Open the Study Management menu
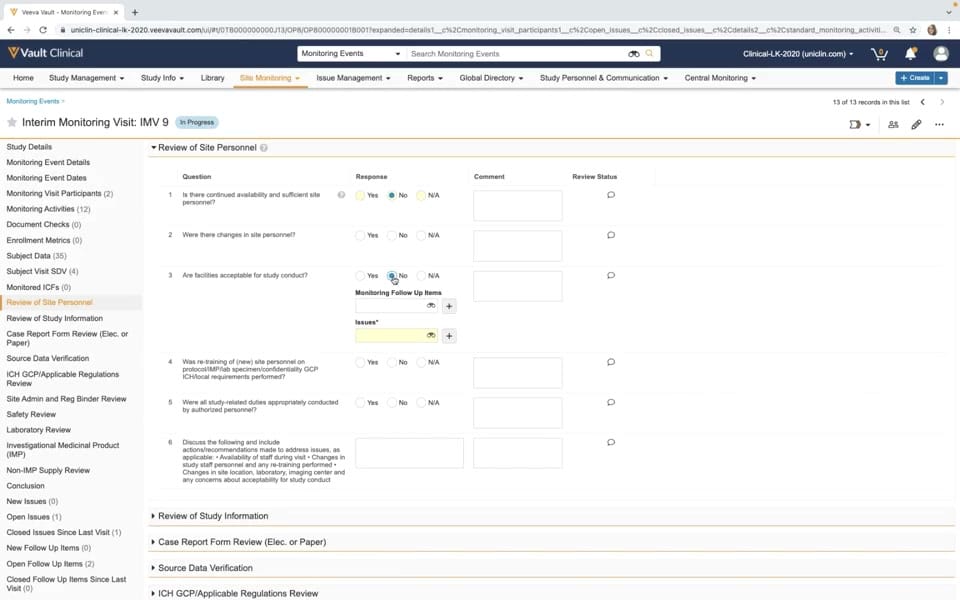This screenshot has width=960, height=600. 86,78
